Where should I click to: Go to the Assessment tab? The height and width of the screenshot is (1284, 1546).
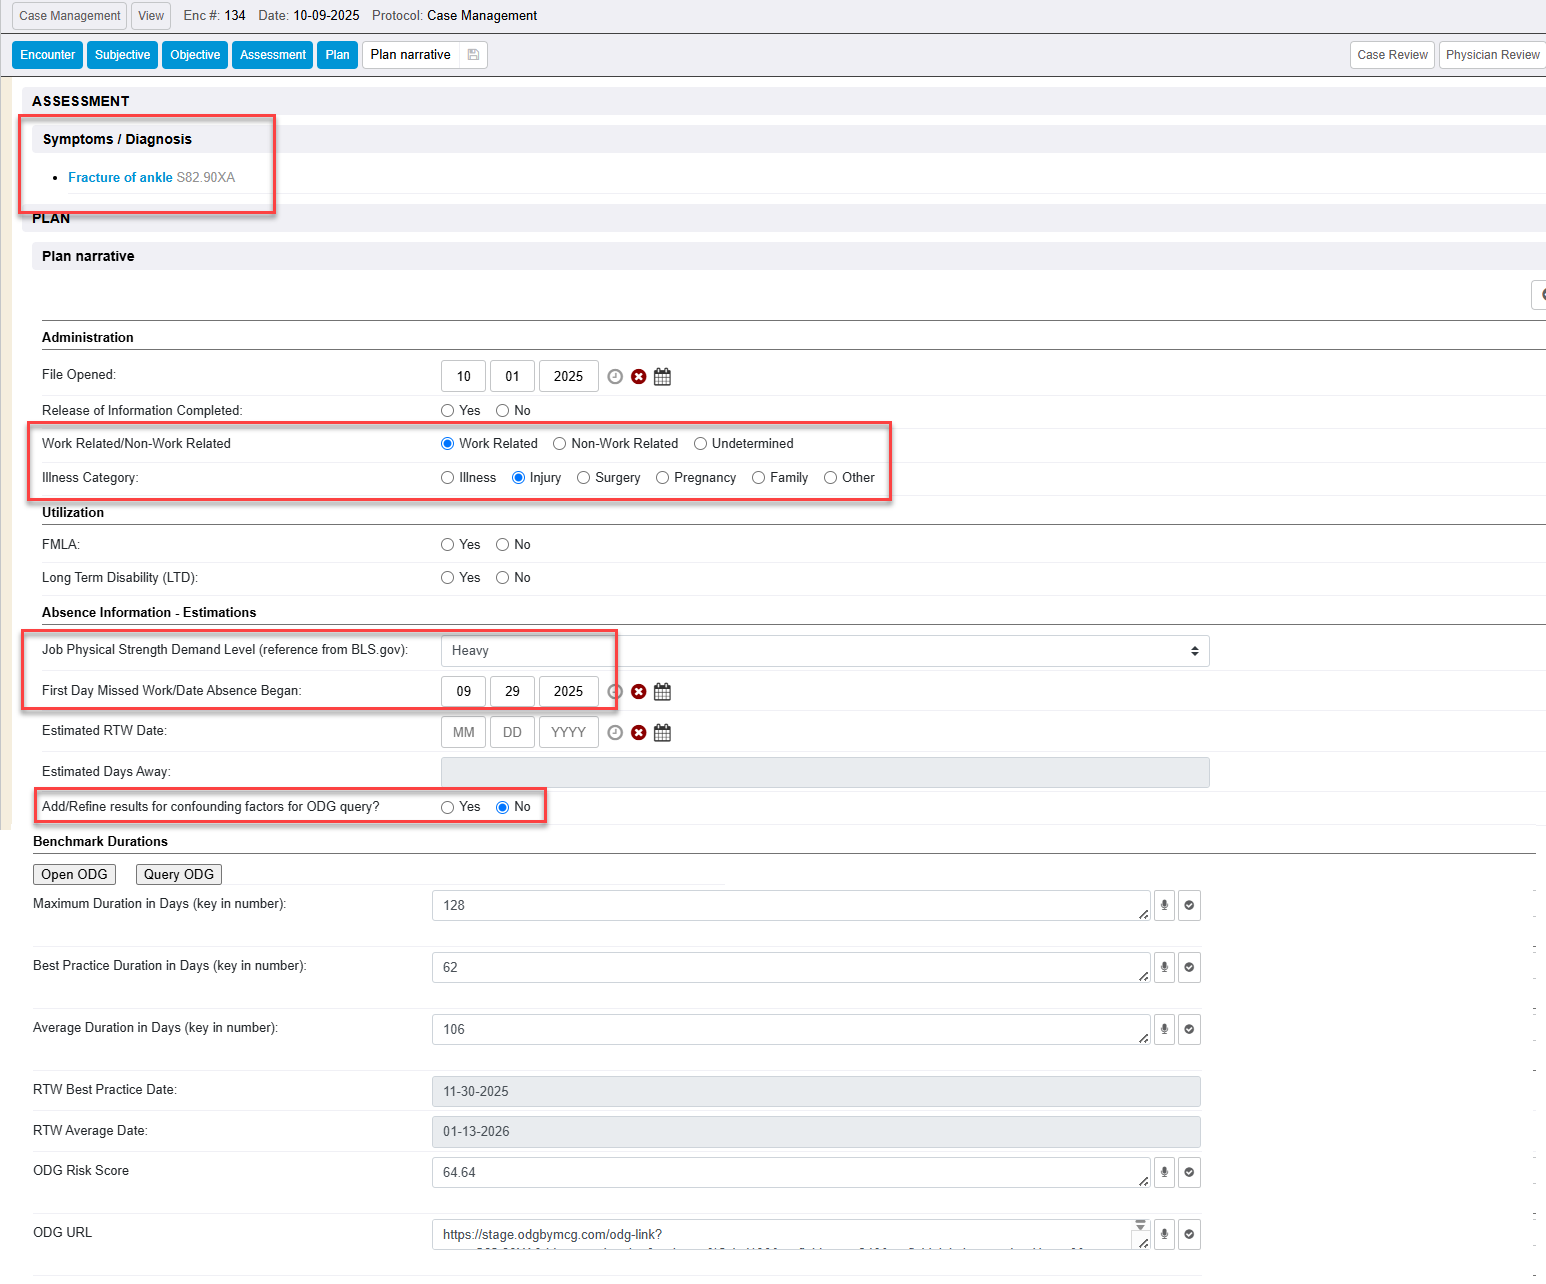pyautogui.click(x=272, y=55)
